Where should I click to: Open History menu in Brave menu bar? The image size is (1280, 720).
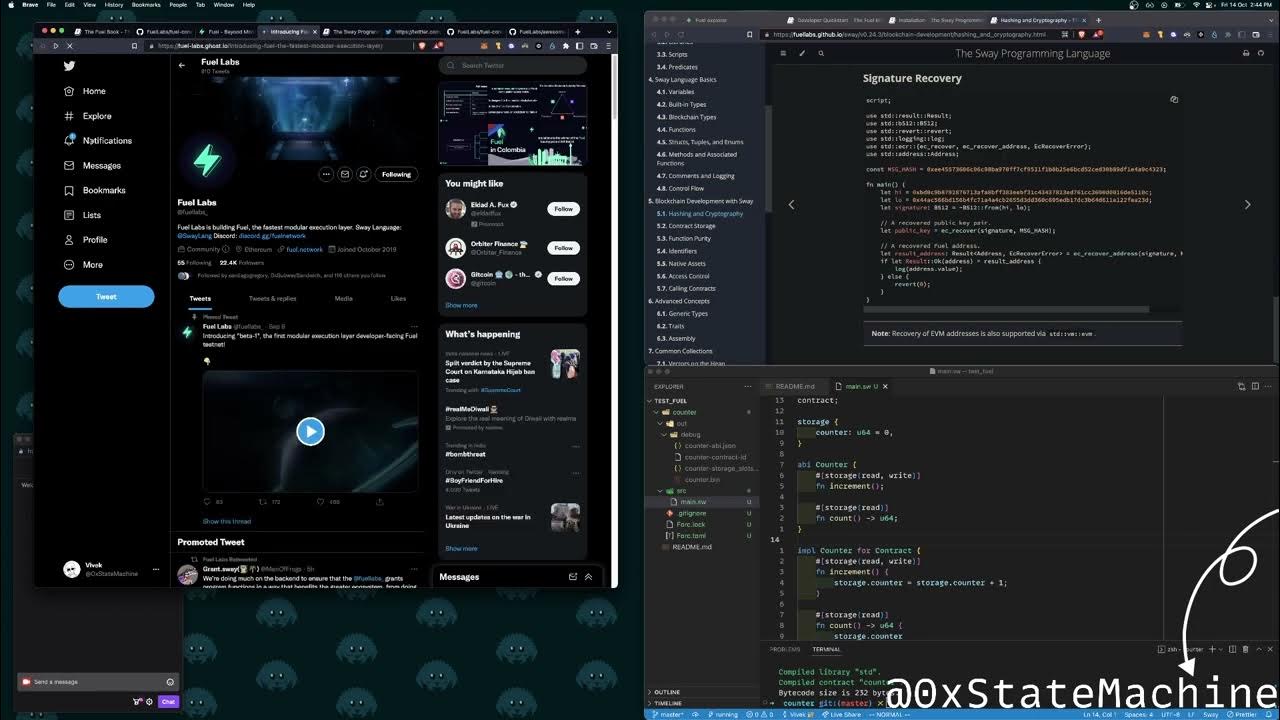(114, 5)
